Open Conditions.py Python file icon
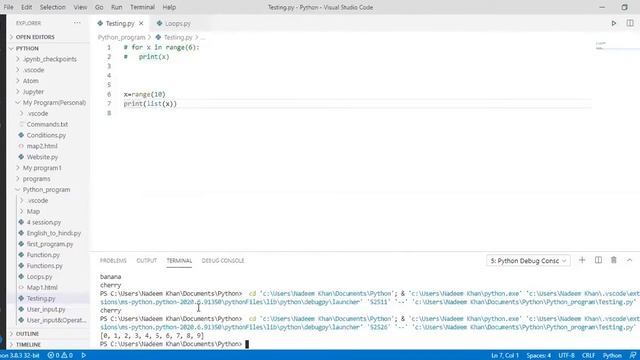Viewport: 640px width, 360px height. point(21,135)
